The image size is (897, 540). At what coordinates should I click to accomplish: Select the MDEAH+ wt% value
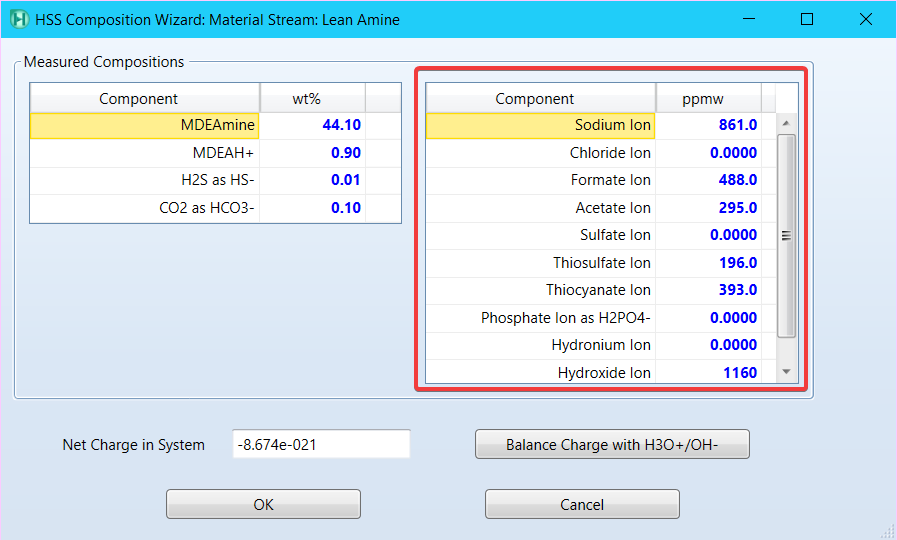[312, 153]
